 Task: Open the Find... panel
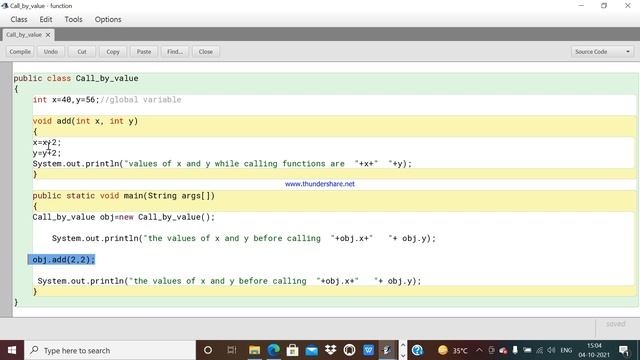(x=175, y=52)
